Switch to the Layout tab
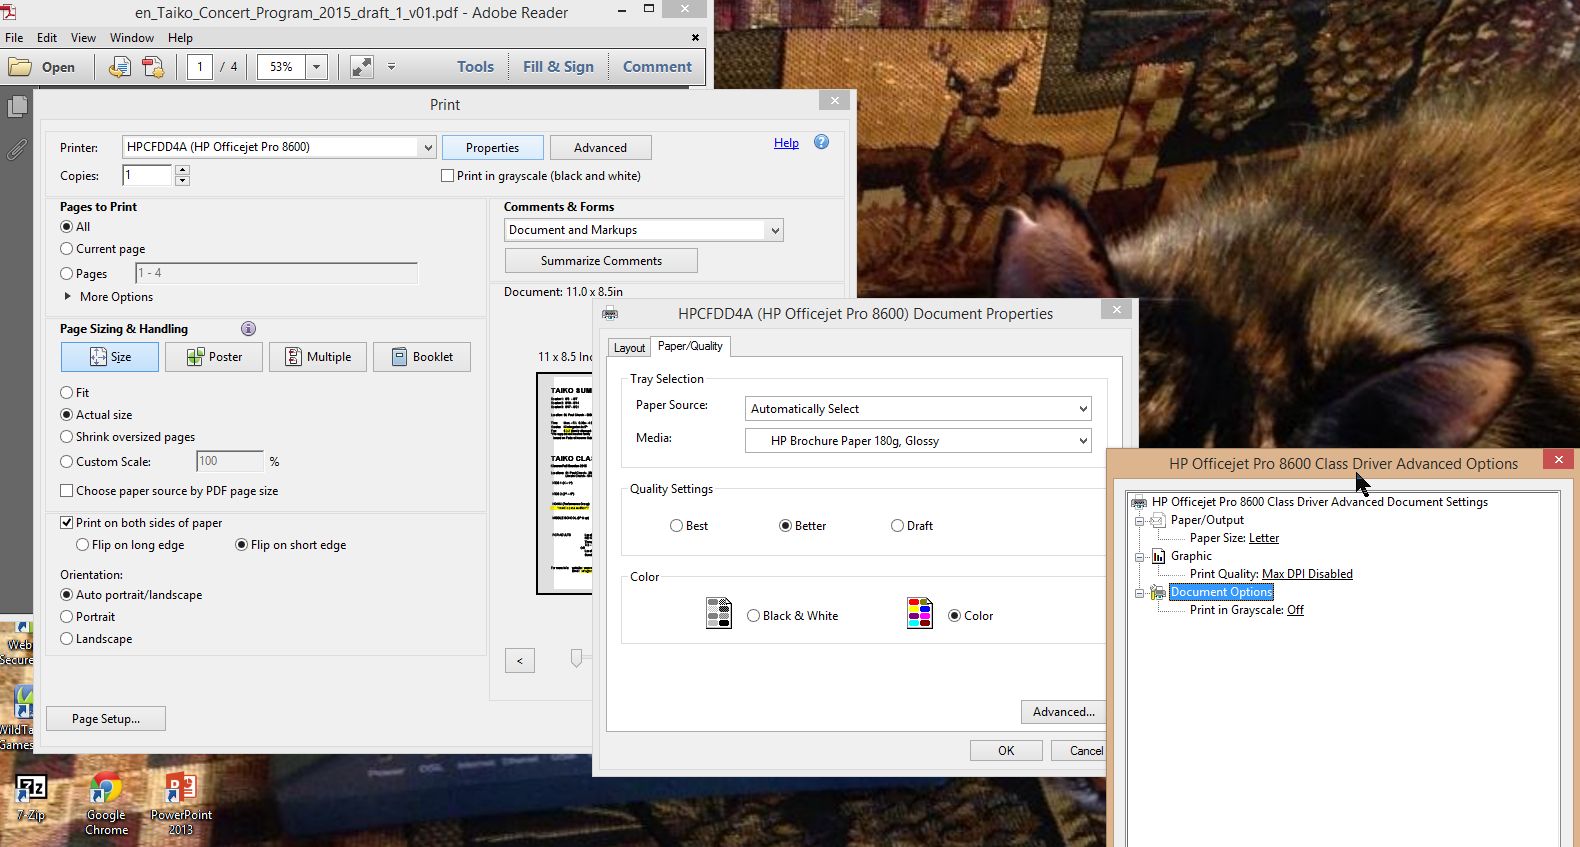Screen dimensions: 1580x847 (x=629, y=348)
